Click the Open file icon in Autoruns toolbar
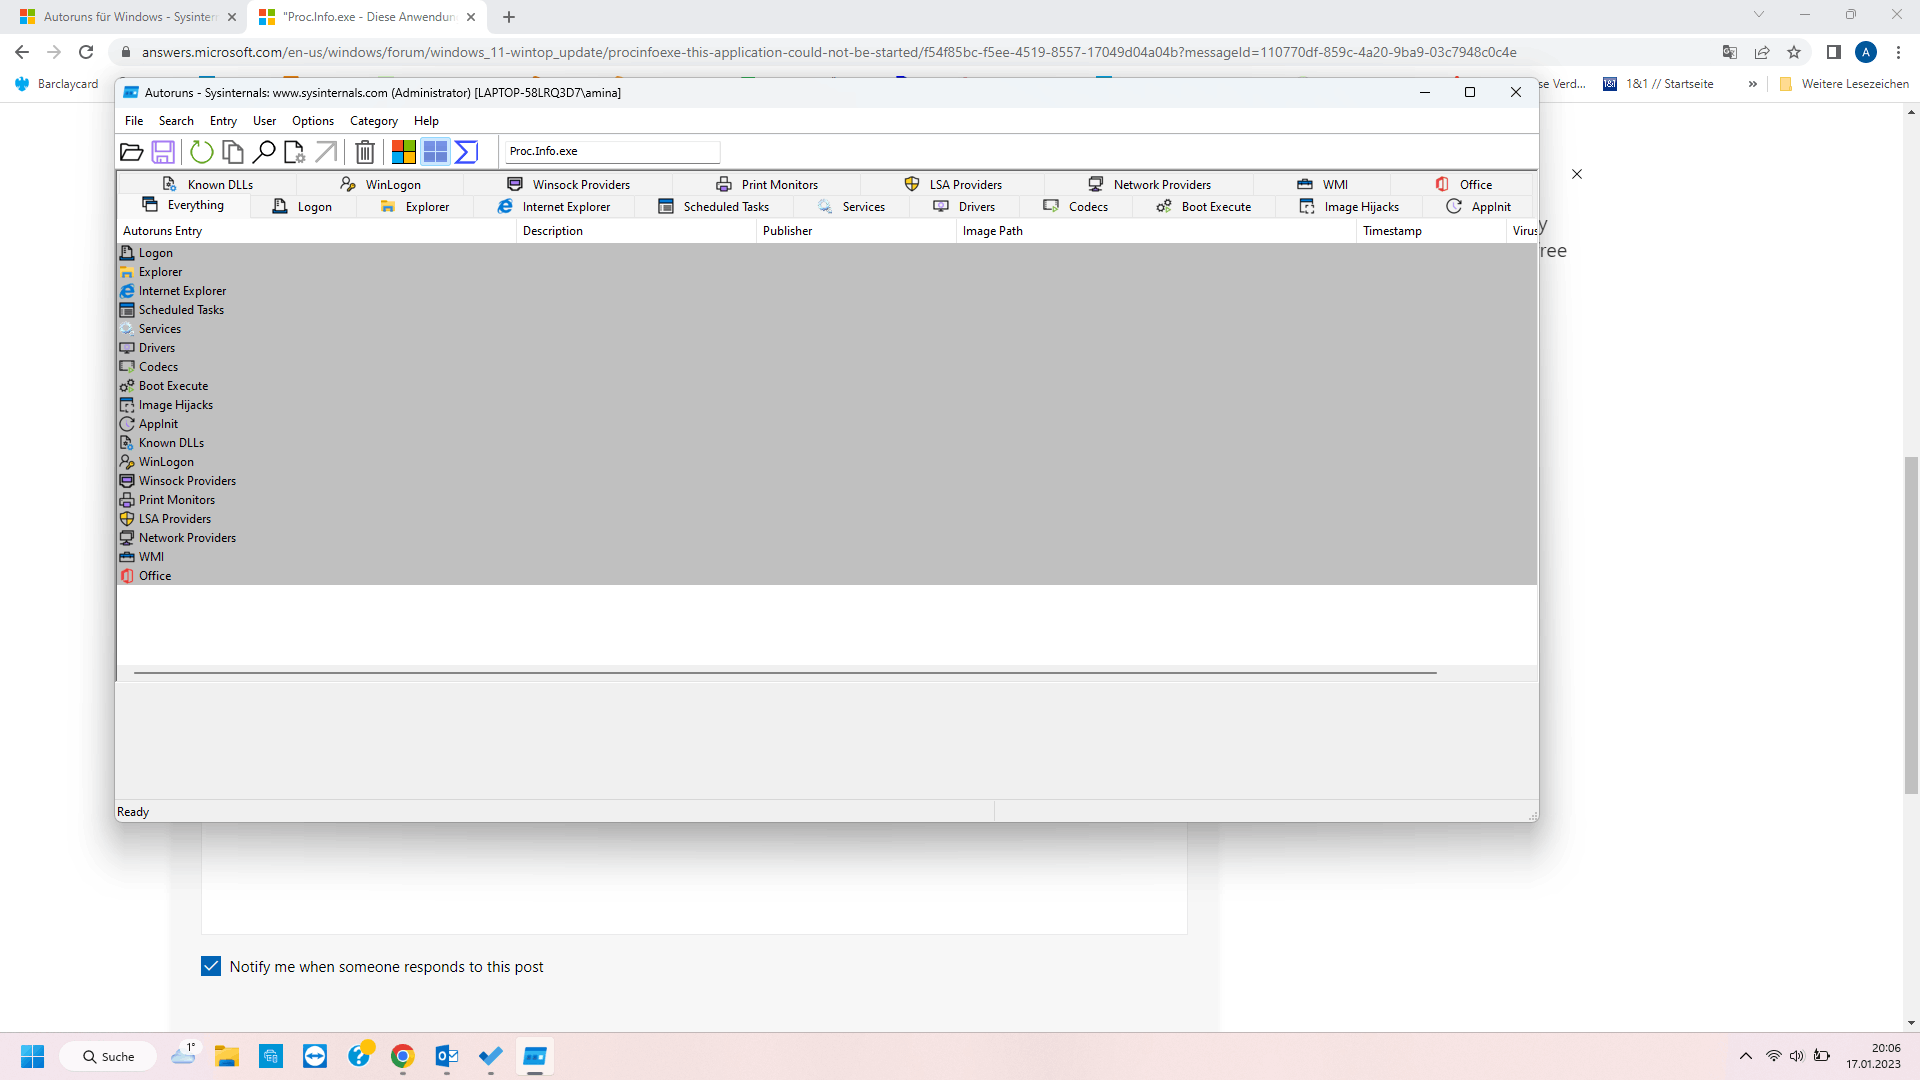This screenshot has height=1080, width=1920. pos(131,152)
